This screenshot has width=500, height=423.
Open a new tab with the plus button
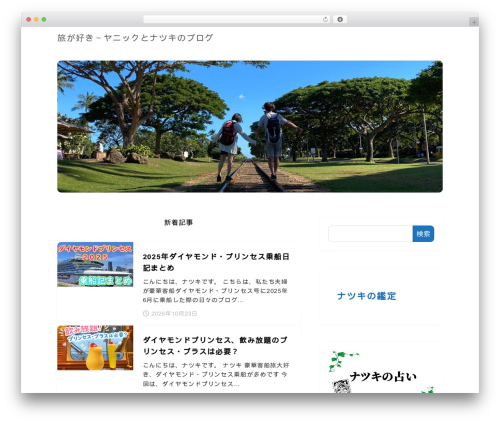point(474,22)
